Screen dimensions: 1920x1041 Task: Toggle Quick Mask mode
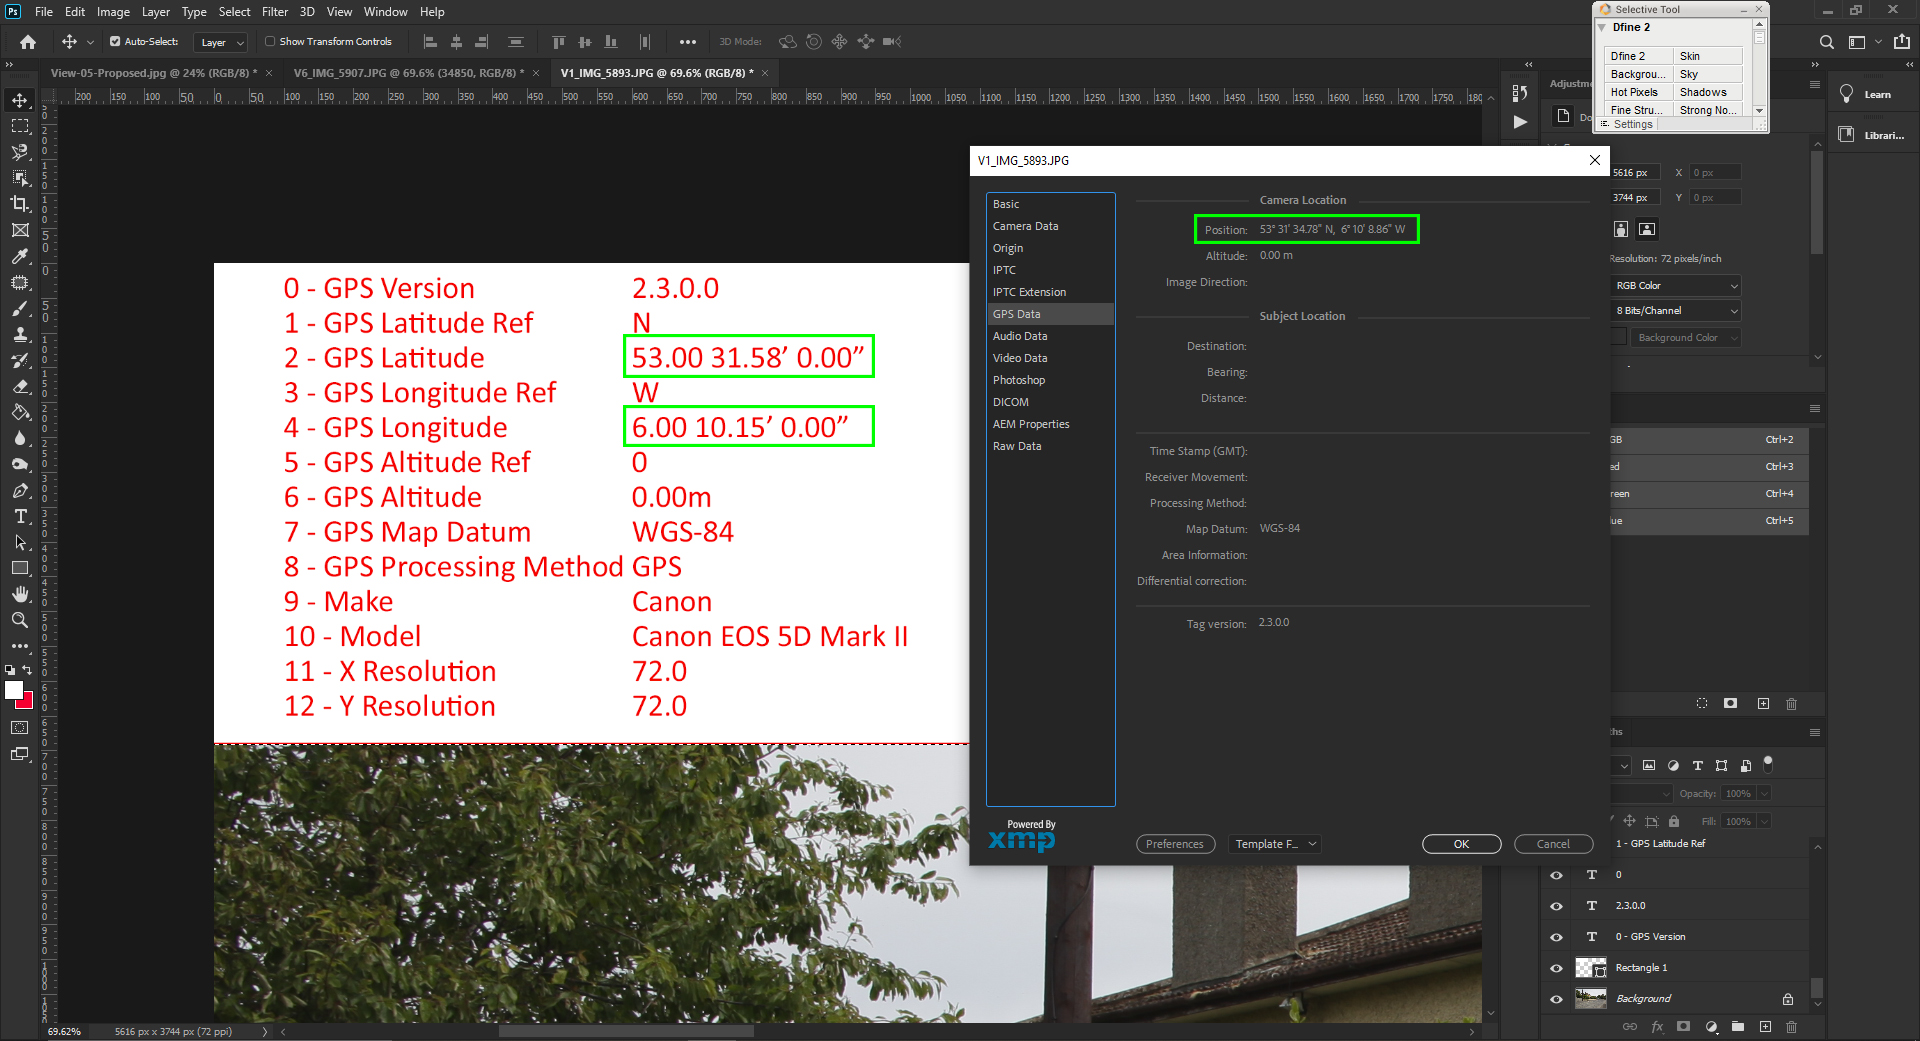click(20, 728)
